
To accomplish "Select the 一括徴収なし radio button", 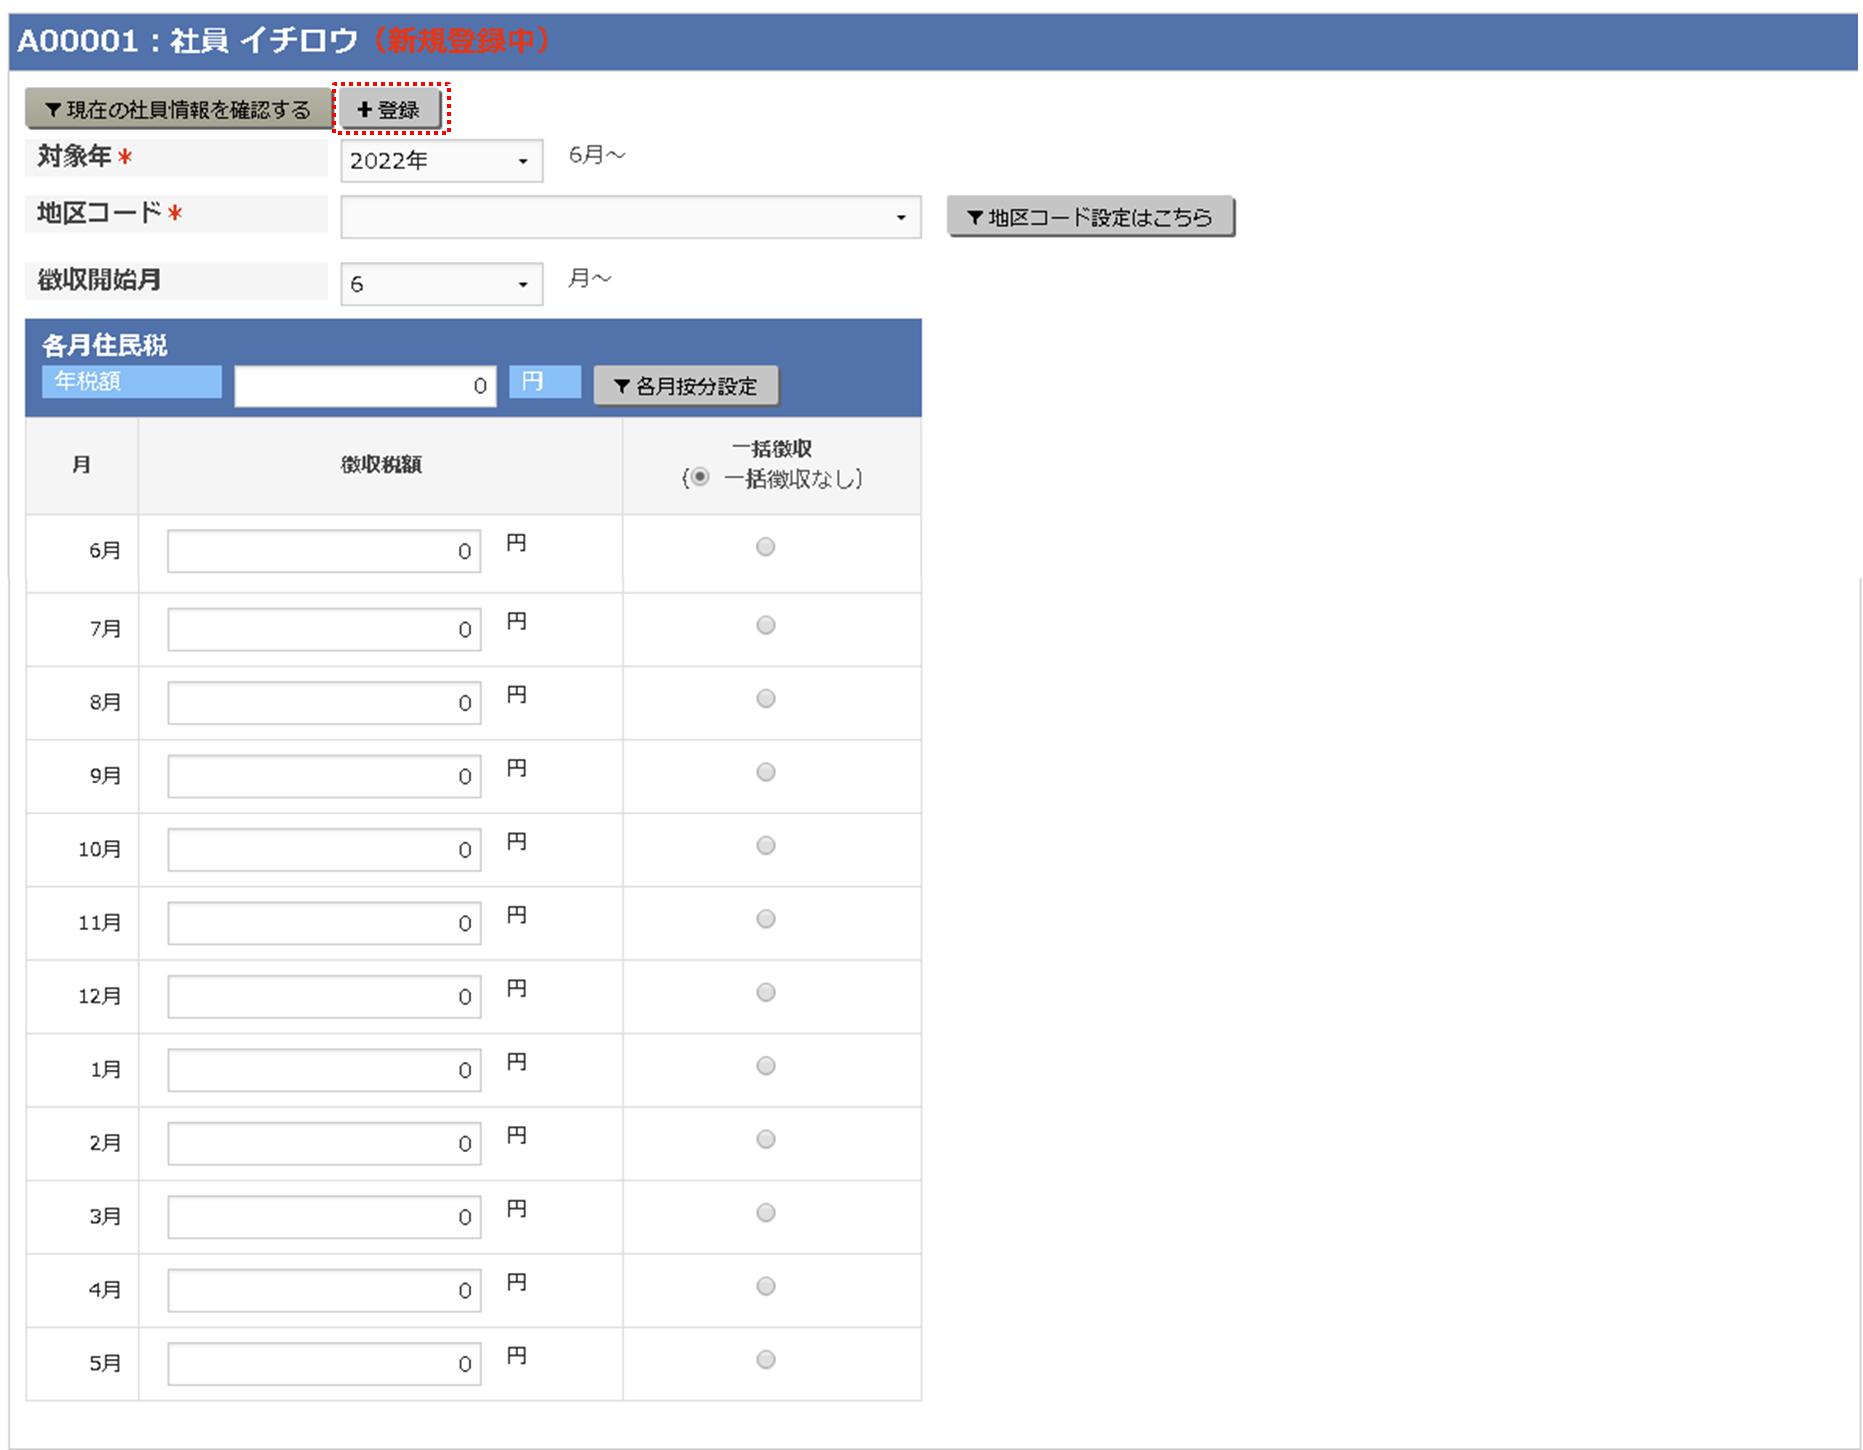I will pos(700,478).
